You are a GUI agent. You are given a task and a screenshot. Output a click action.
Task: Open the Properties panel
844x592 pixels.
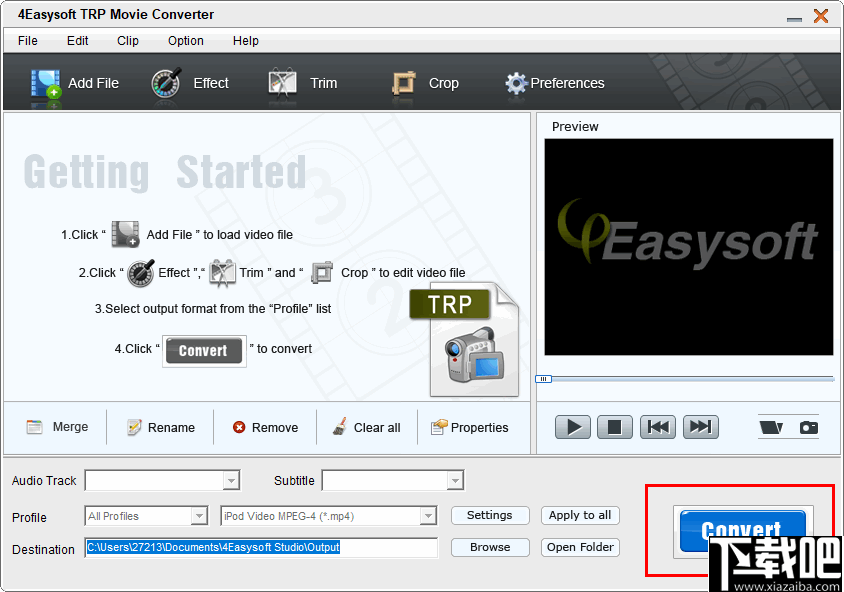tap(436, 427)
